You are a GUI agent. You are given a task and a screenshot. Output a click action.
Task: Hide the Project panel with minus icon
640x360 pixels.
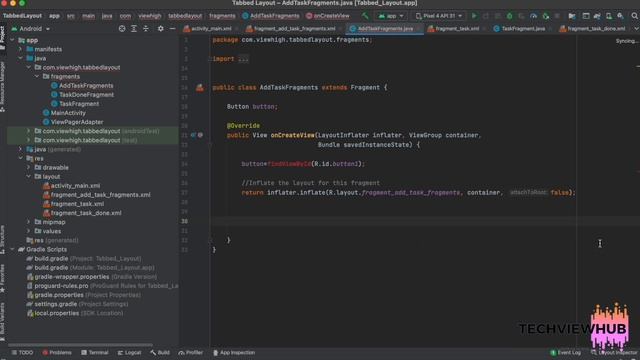(172, 29)
